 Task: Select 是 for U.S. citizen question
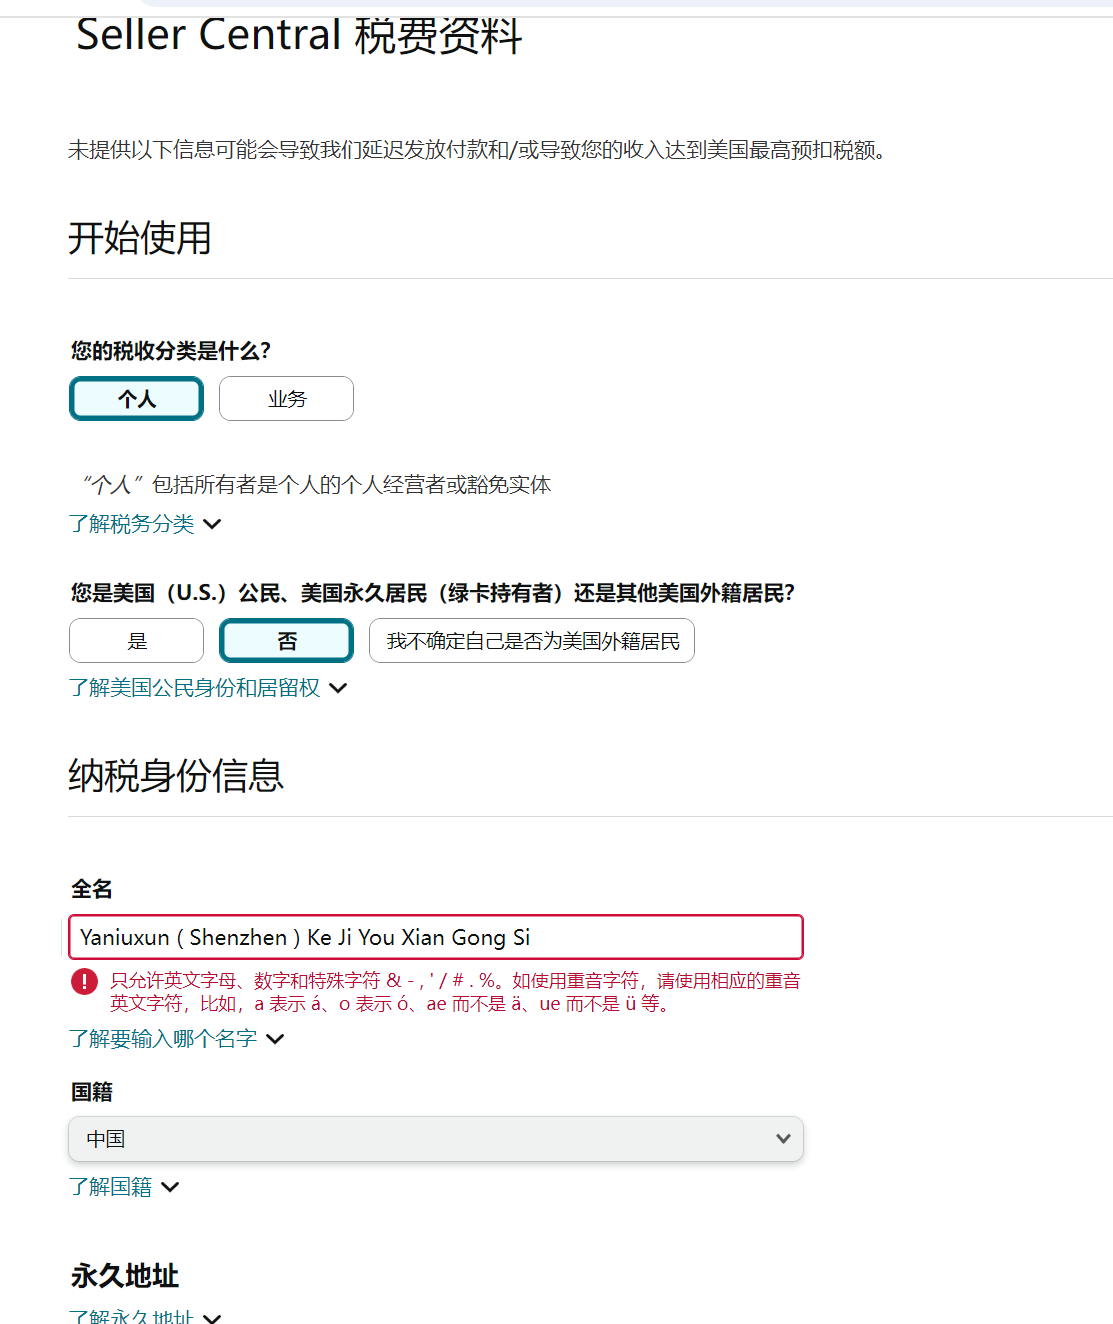pos(136,640)
